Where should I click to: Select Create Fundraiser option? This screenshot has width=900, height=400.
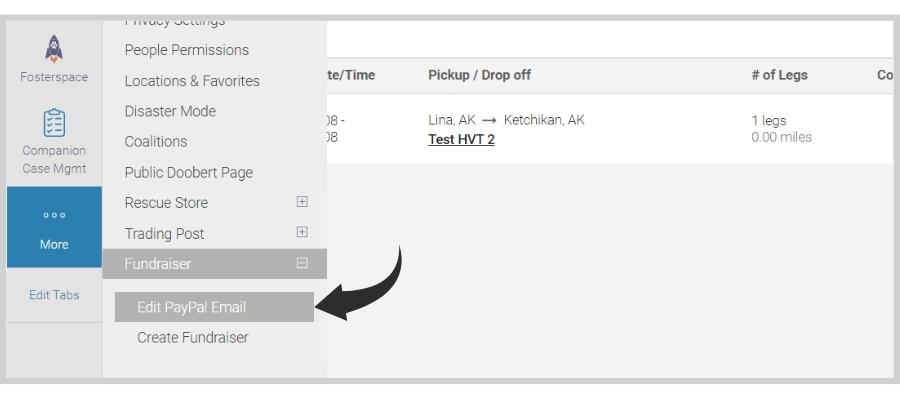tap(193, 337)
